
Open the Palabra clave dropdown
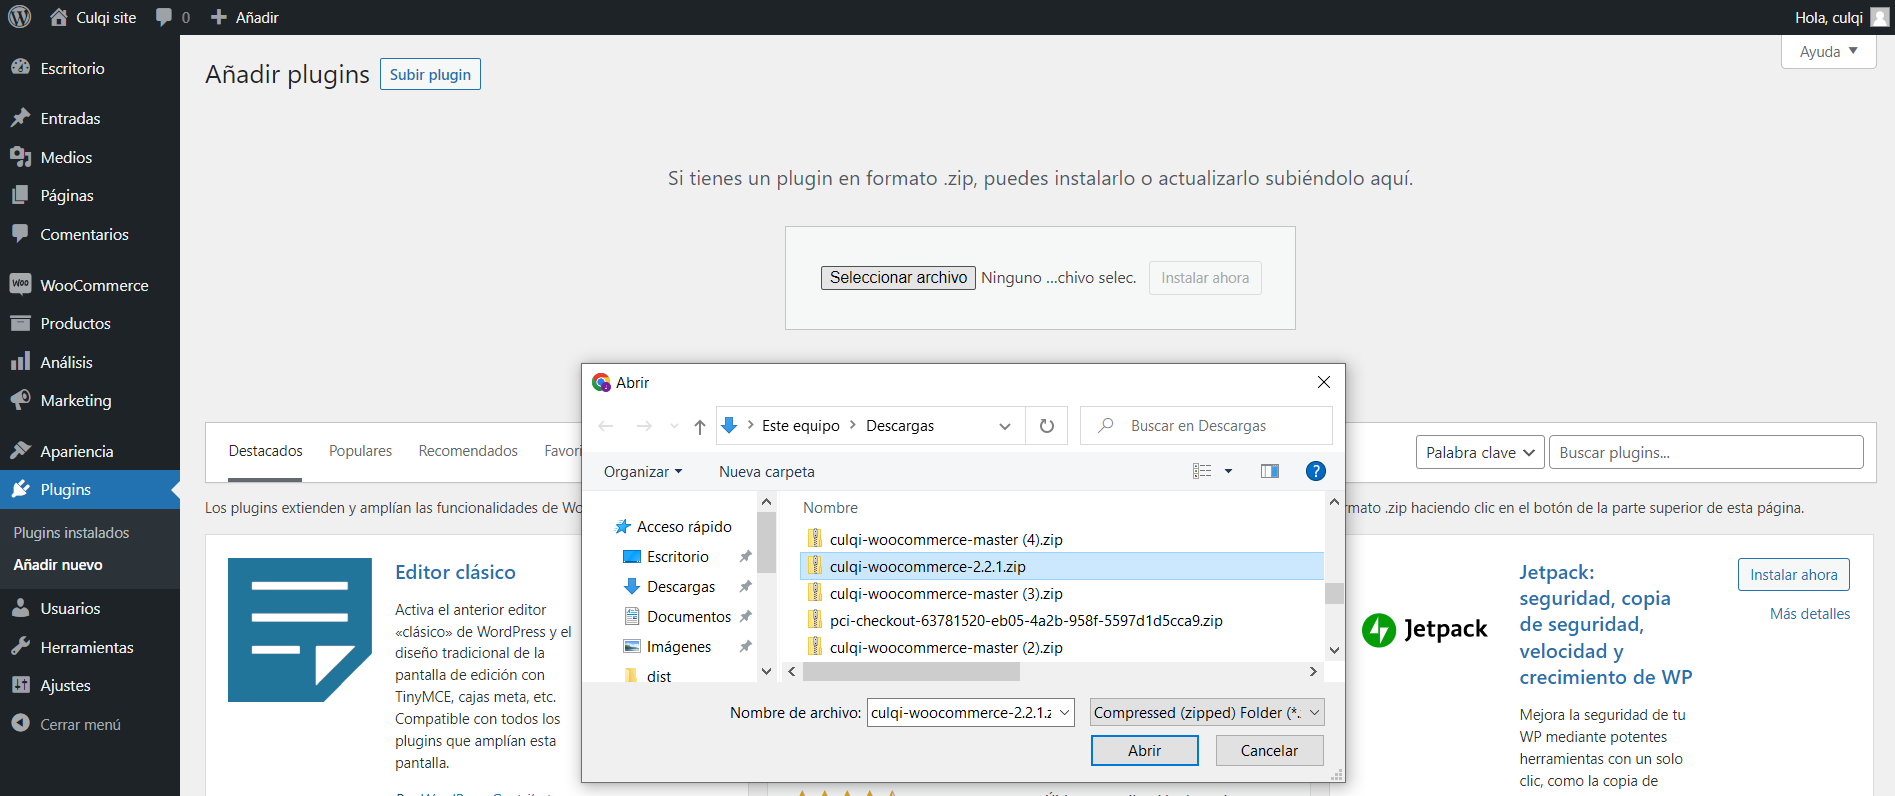coord(1480,452)
